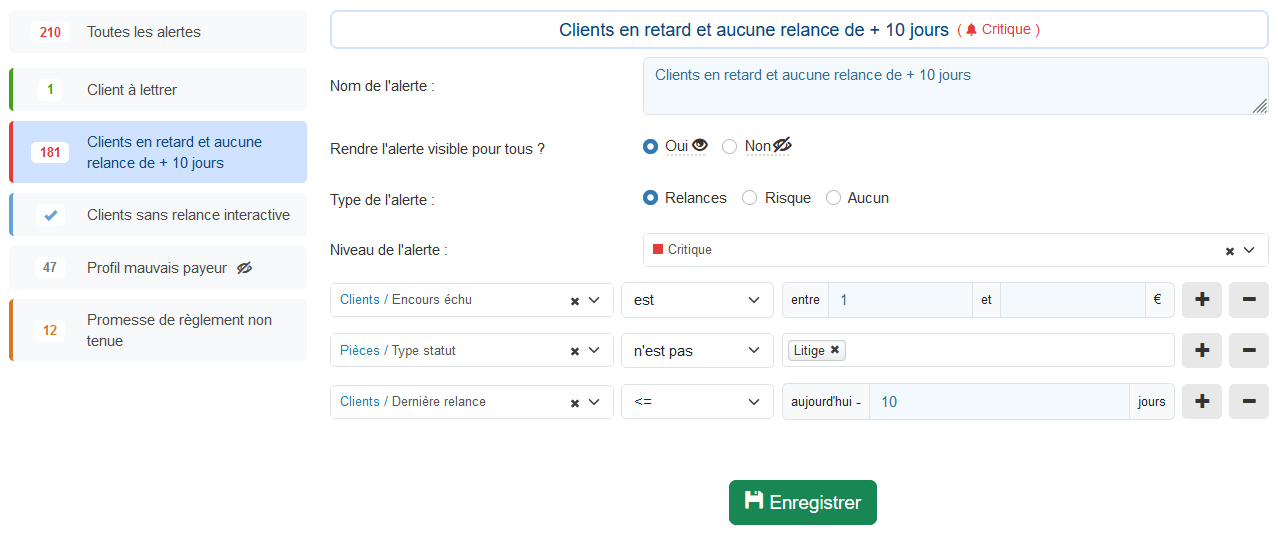This screenshot has width=1278, height=533.
Task: Choose the Aucun alert type
Action: 833,198
